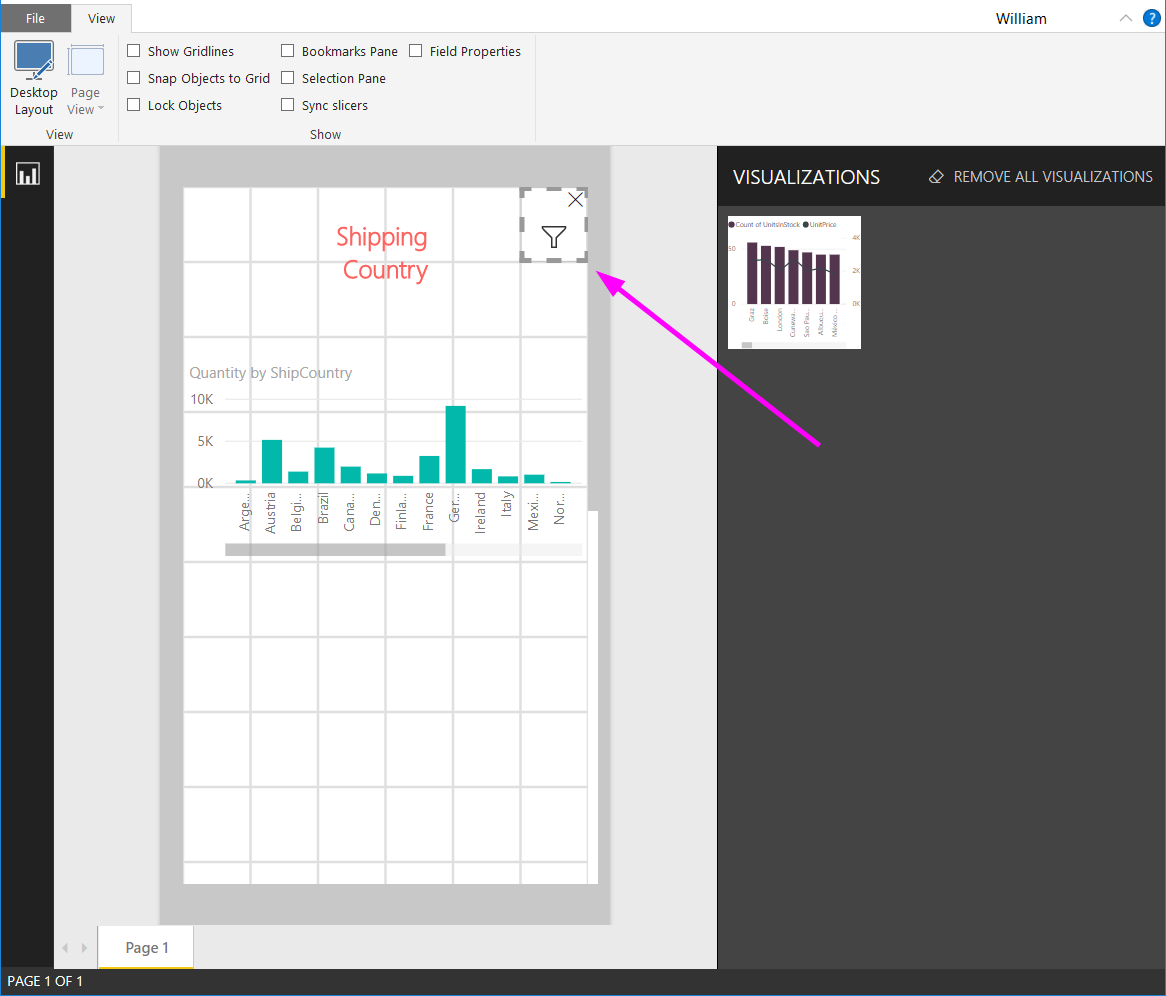The height and width of the screenshot is (996, 1166).
Task: Select the Quantity by ShipCountry chart title
Action: tap(271, 373)
